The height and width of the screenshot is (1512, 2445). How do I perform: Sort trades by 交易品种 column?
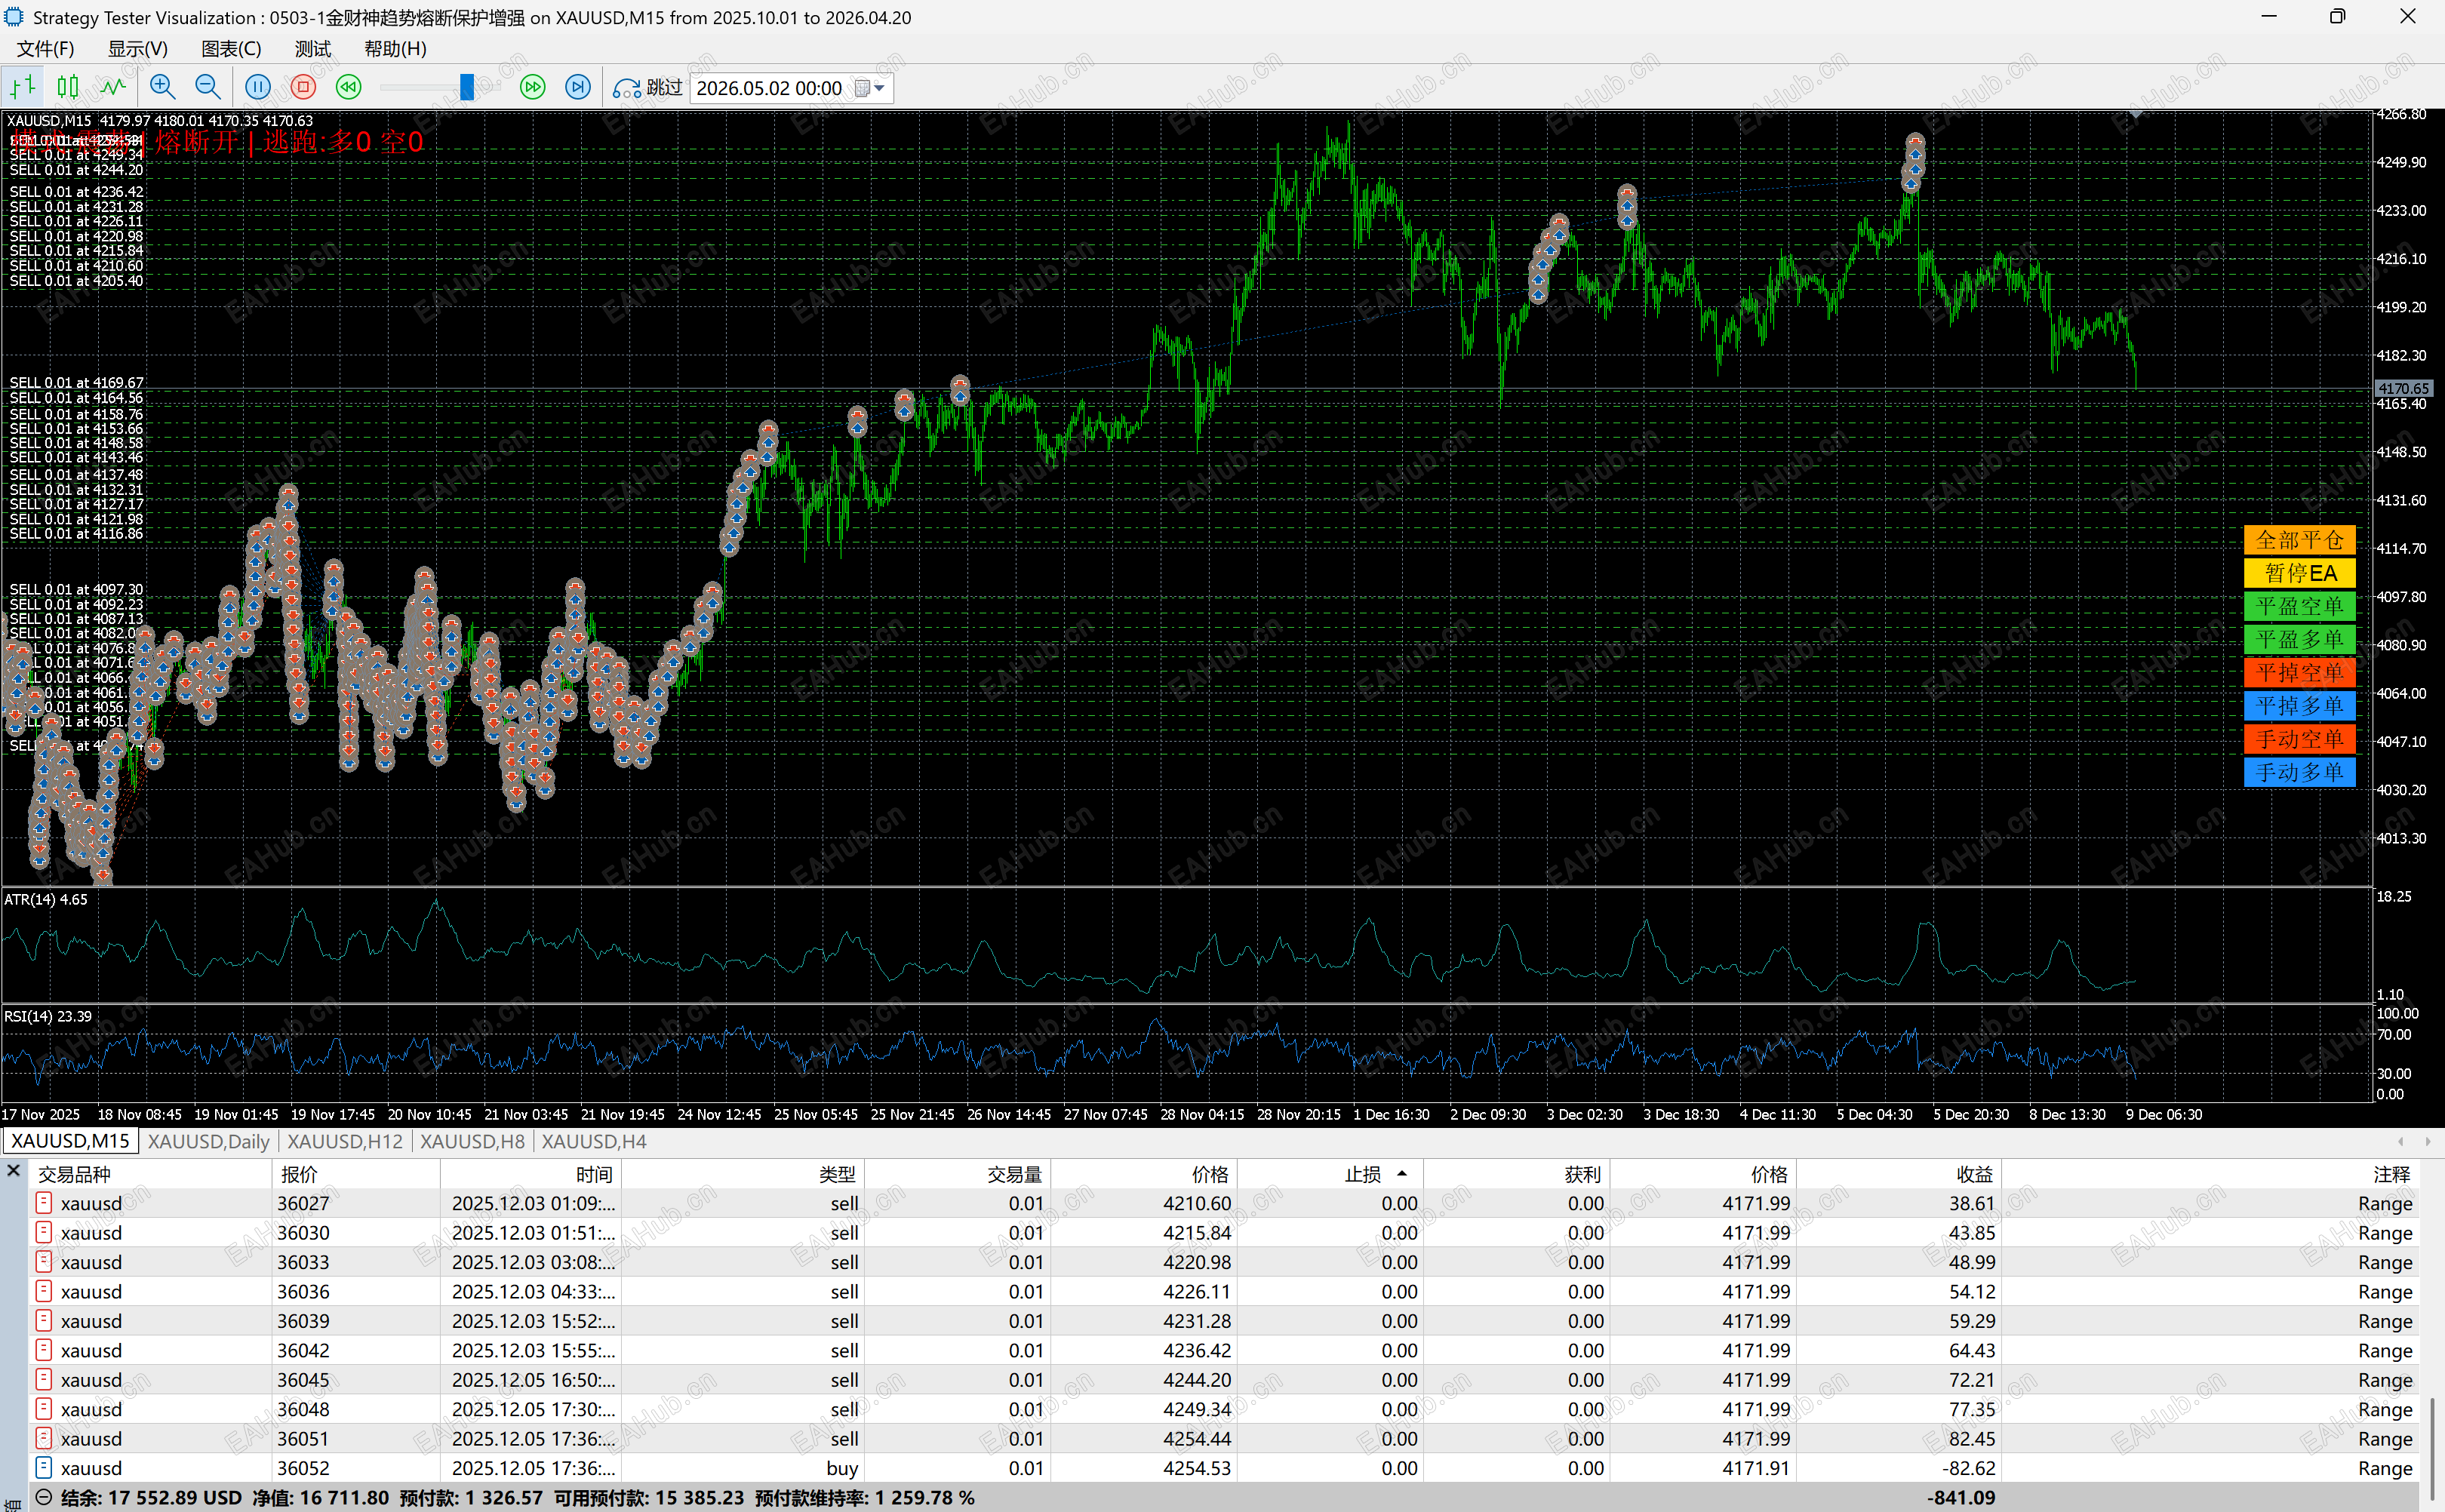point(150,1174)
